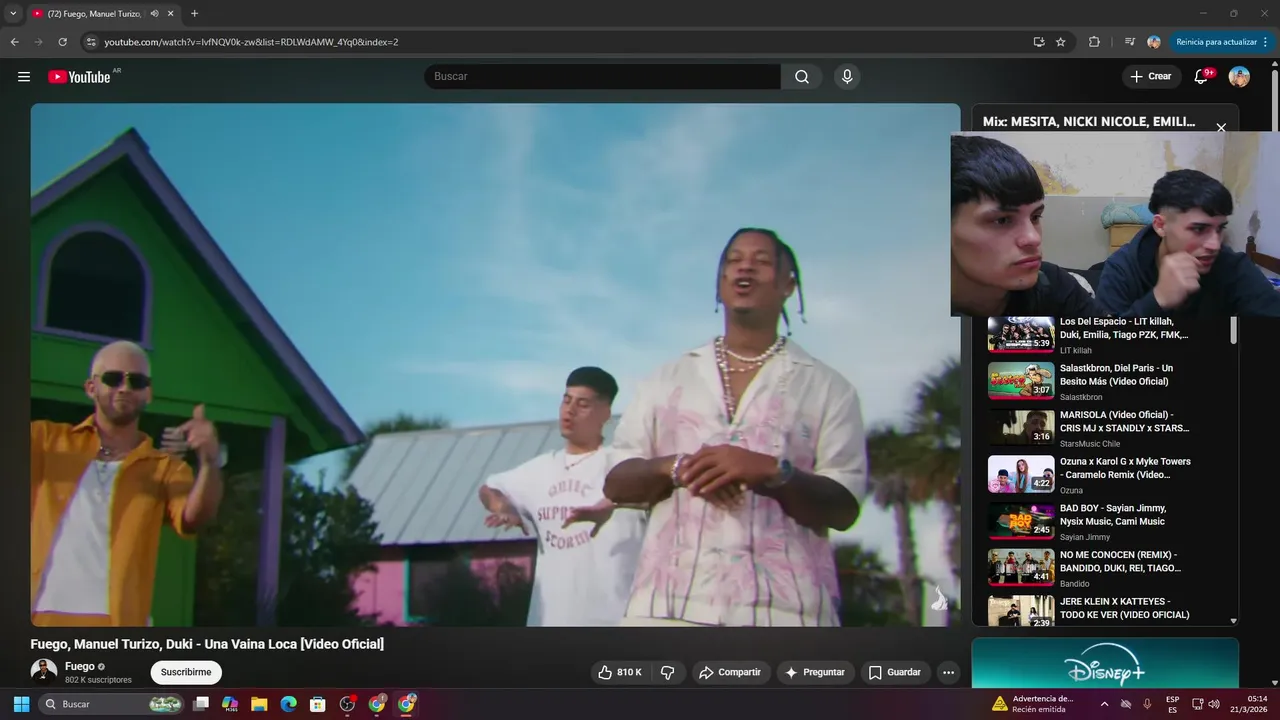Open the Fuego channel avatar
Viewport: 1280px width, 720px height.
pos(44,673)
